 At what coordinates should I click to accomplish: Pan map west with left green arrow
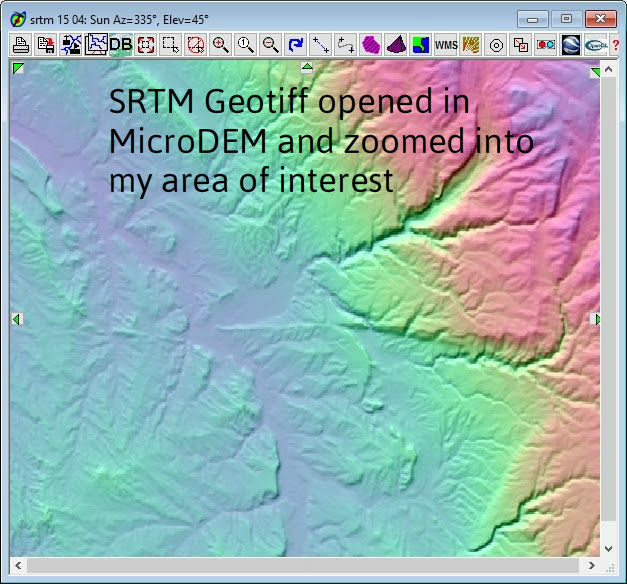click(17, 319)
